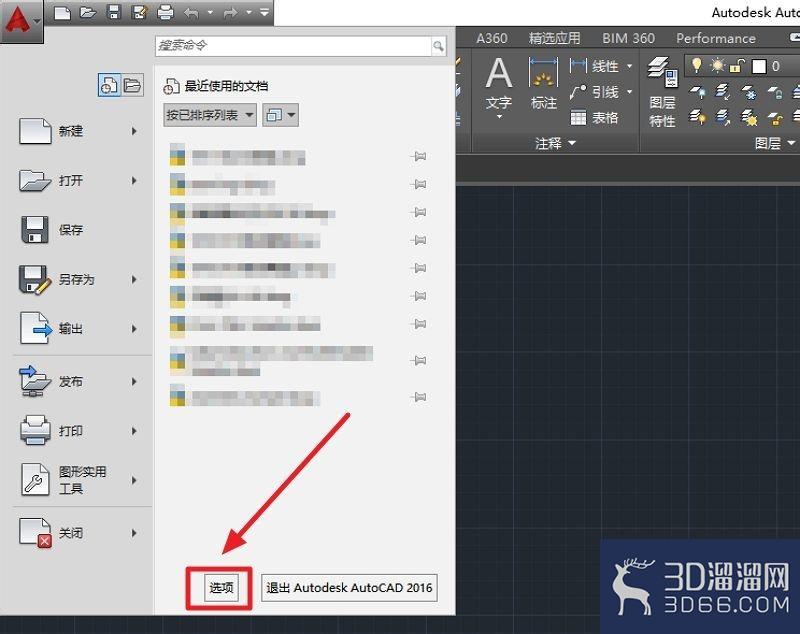The height and width of the screenshot is (634, 800).
Task: Select the 标注 dimension tool
Action: click(543, 84)
